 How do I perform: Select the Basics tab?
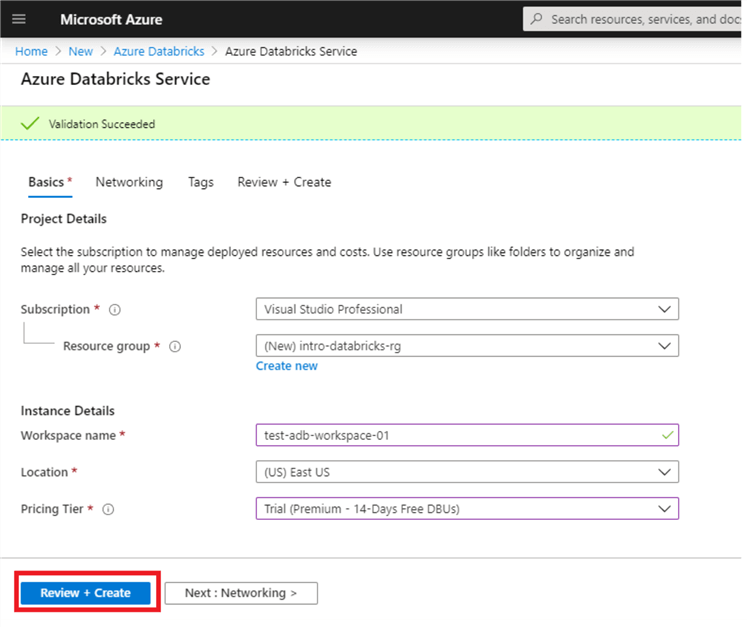(x=50, y=182)
